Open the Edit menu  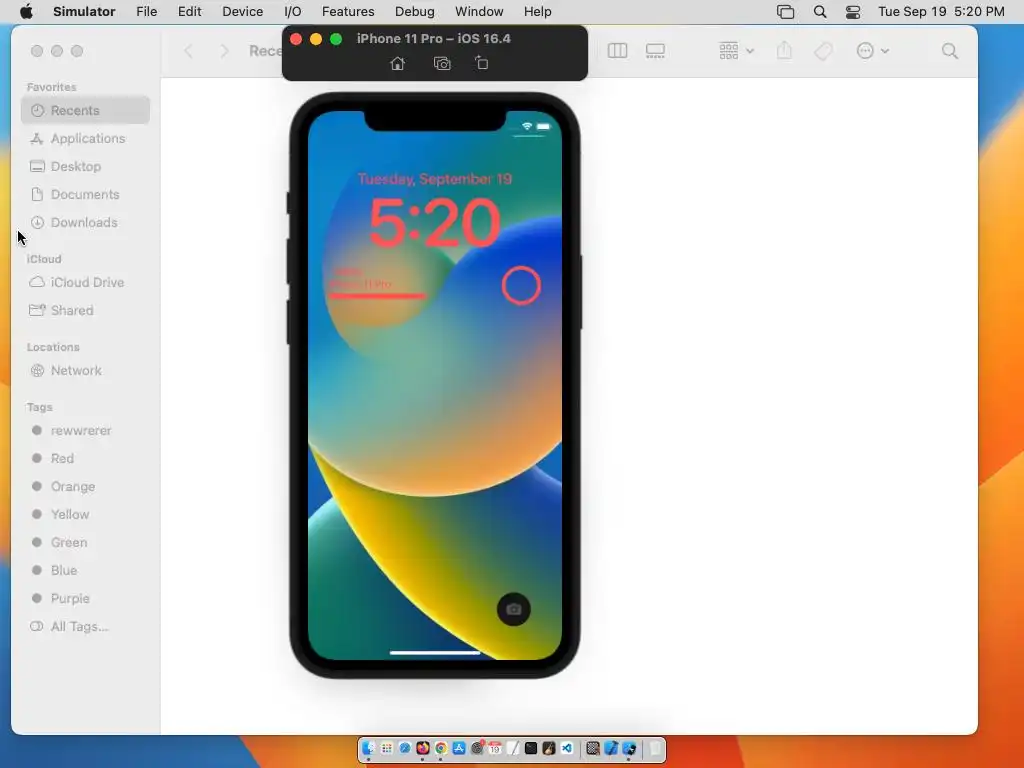189,12
